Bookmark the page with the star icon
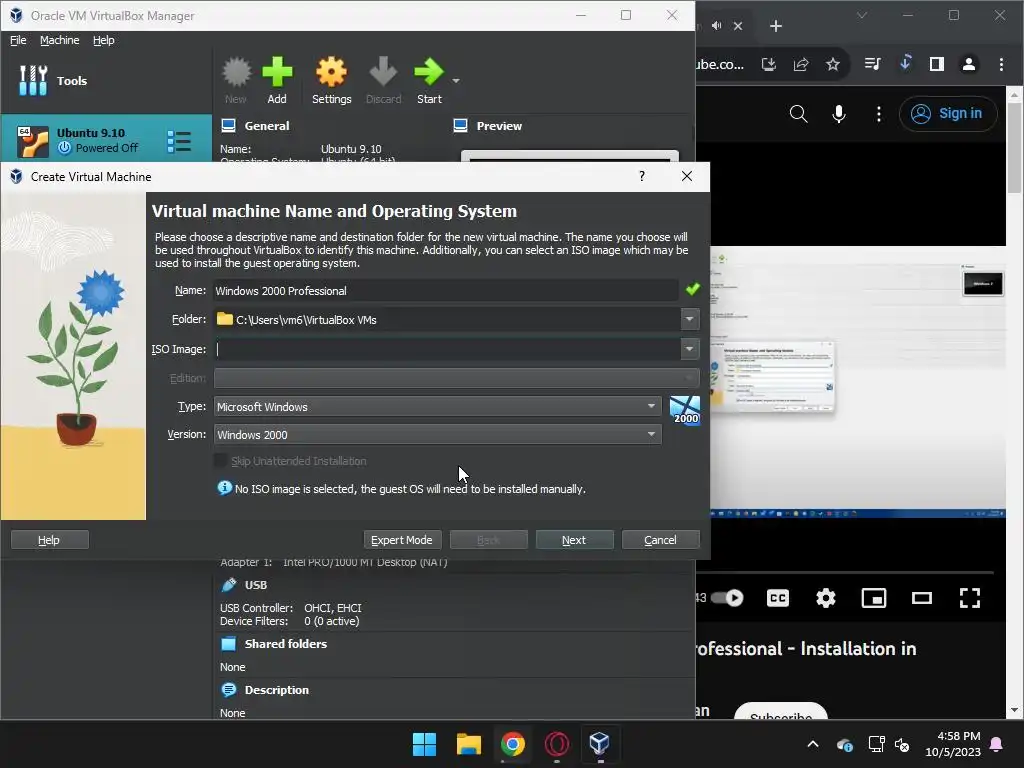 (833, 64)
